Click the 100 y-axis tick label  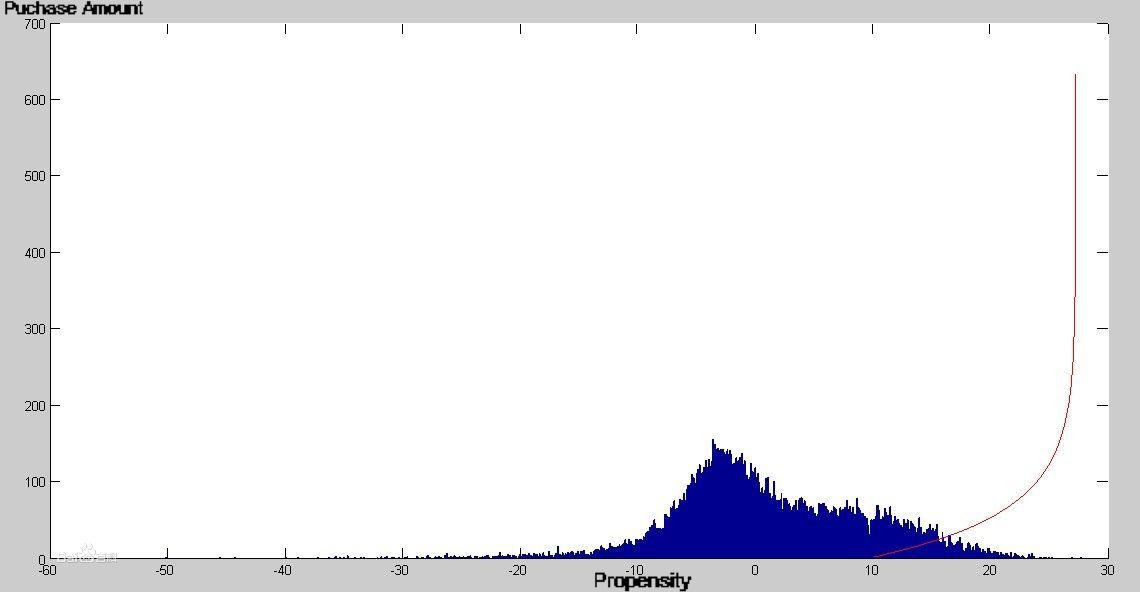(x=34, y=482)
